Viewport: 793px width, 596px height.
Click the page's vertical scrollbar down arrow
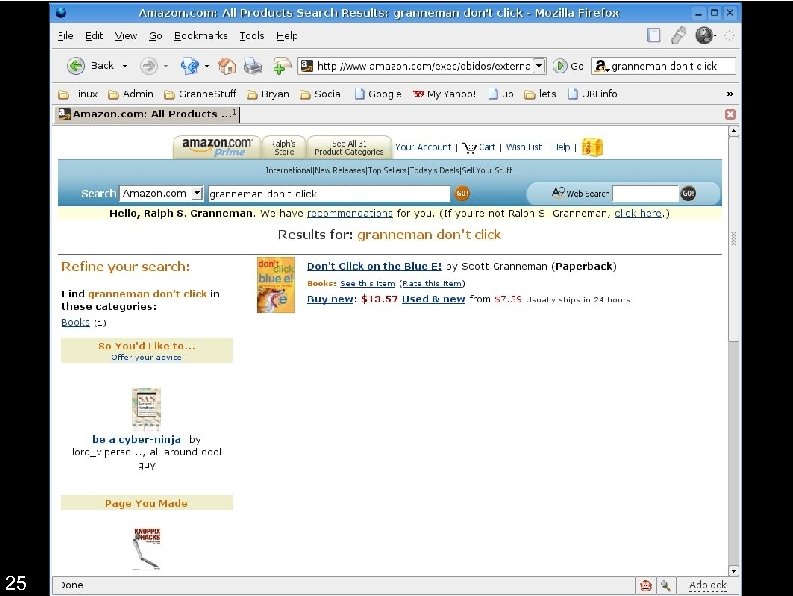click(x=733, y=571)
